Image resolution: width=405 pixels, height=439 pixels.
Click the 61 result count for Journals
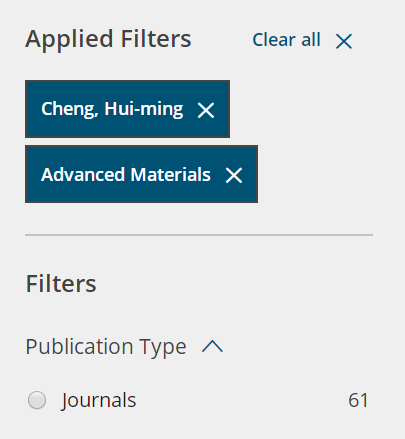point(358,400)
